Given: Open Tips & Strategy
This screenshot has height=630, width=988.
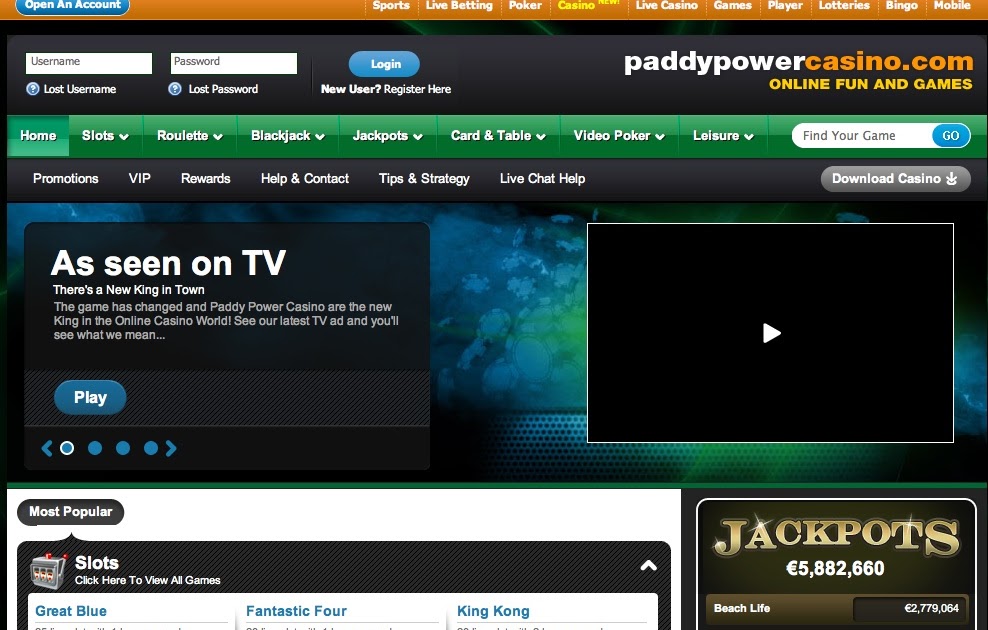Looking at the screenshot, I should [x=424, y=179].
